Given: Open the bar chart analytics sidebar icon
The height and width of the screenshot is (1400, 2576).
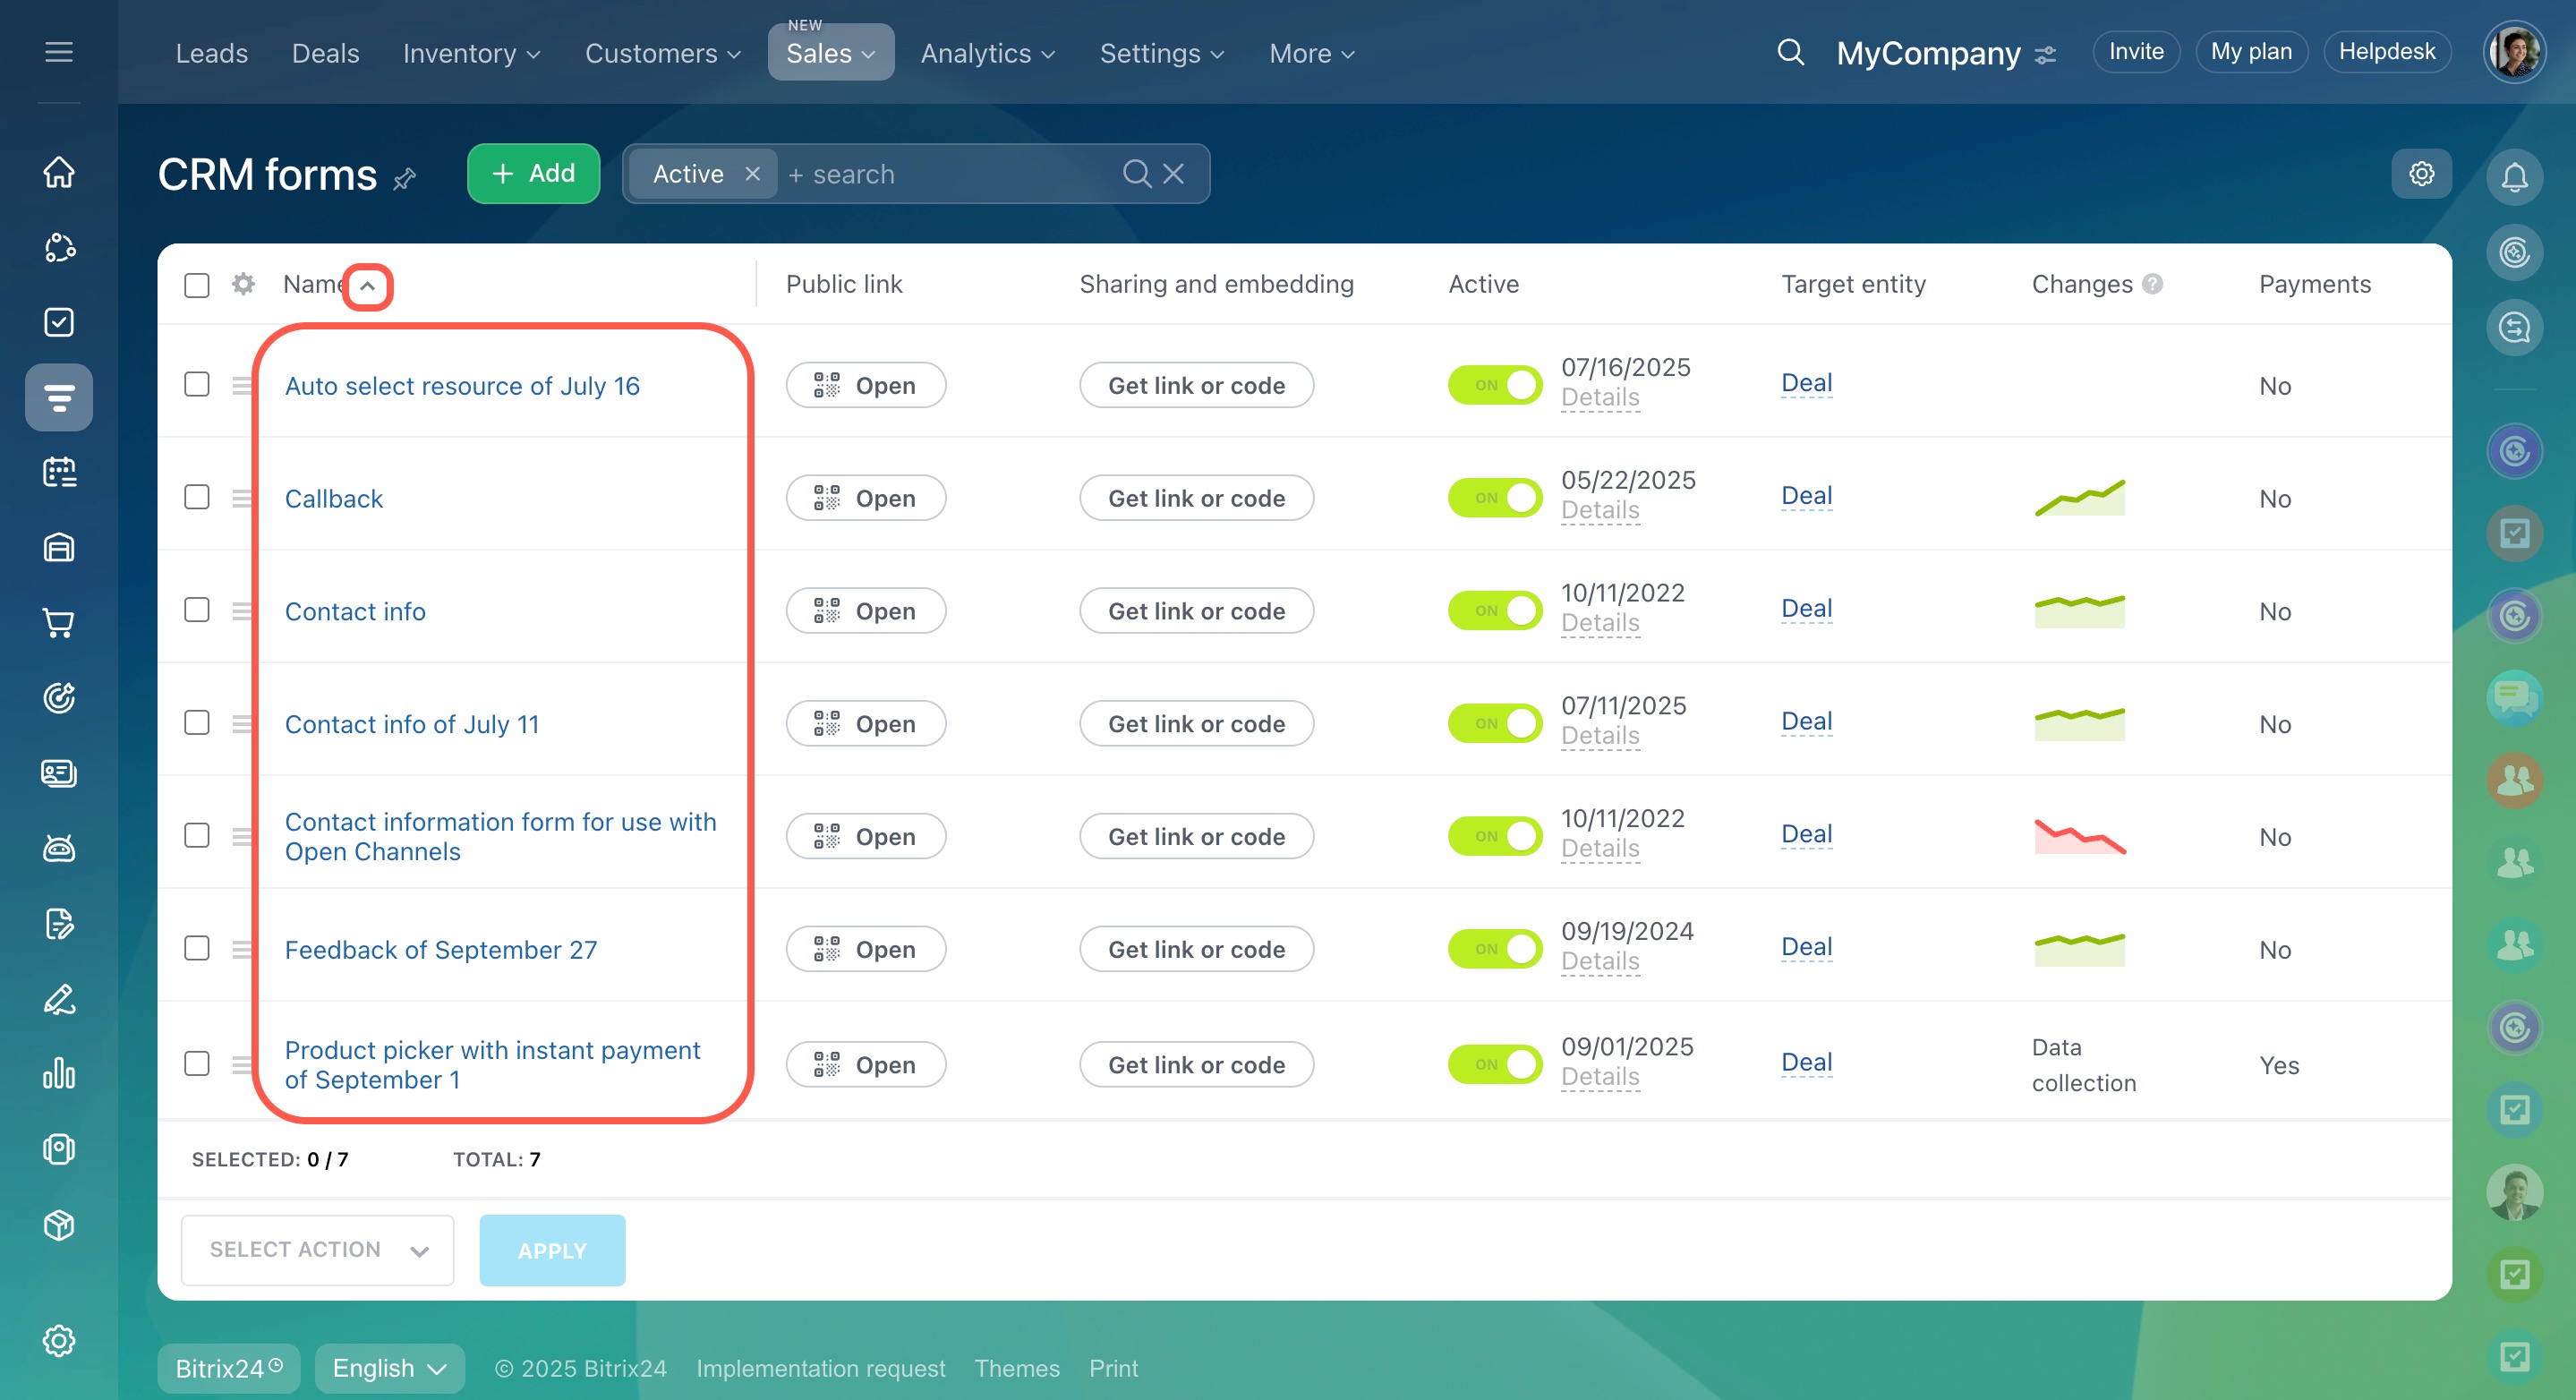Looking at the screenshot, I should tap(59, 1074).
